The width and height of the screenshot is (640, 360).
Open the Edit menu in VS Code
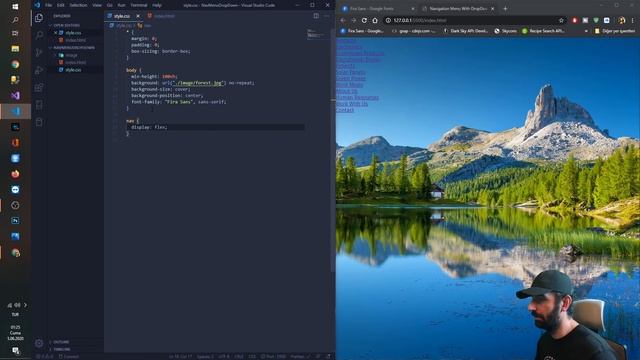coord(61,5)
